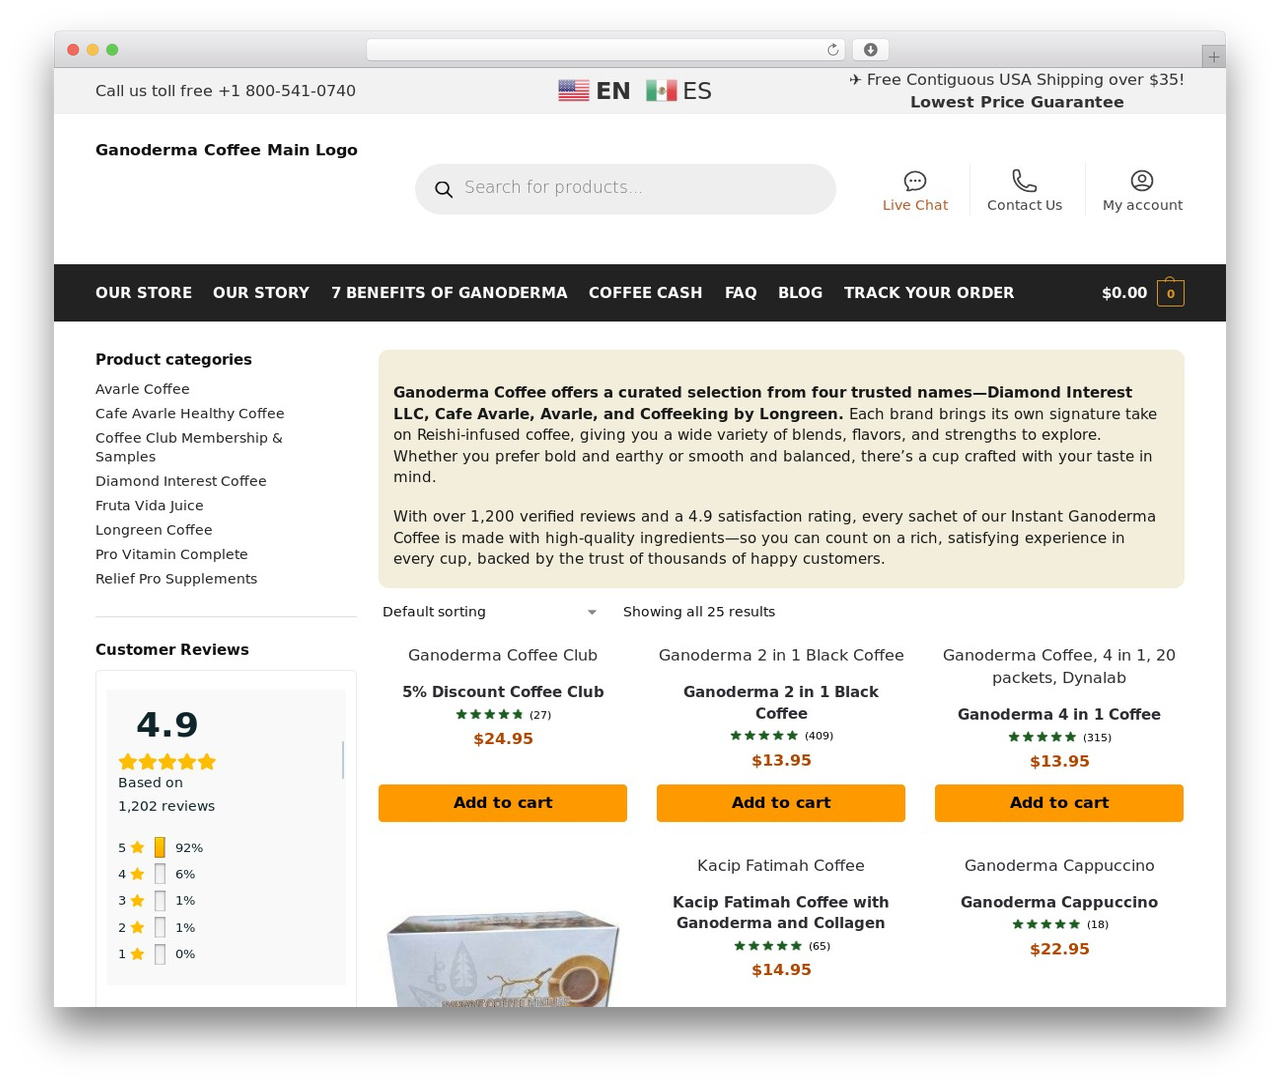Open the Avarle Coffee category link
This screenshot has width=1280, height=1084.
(x=142, y=389)
